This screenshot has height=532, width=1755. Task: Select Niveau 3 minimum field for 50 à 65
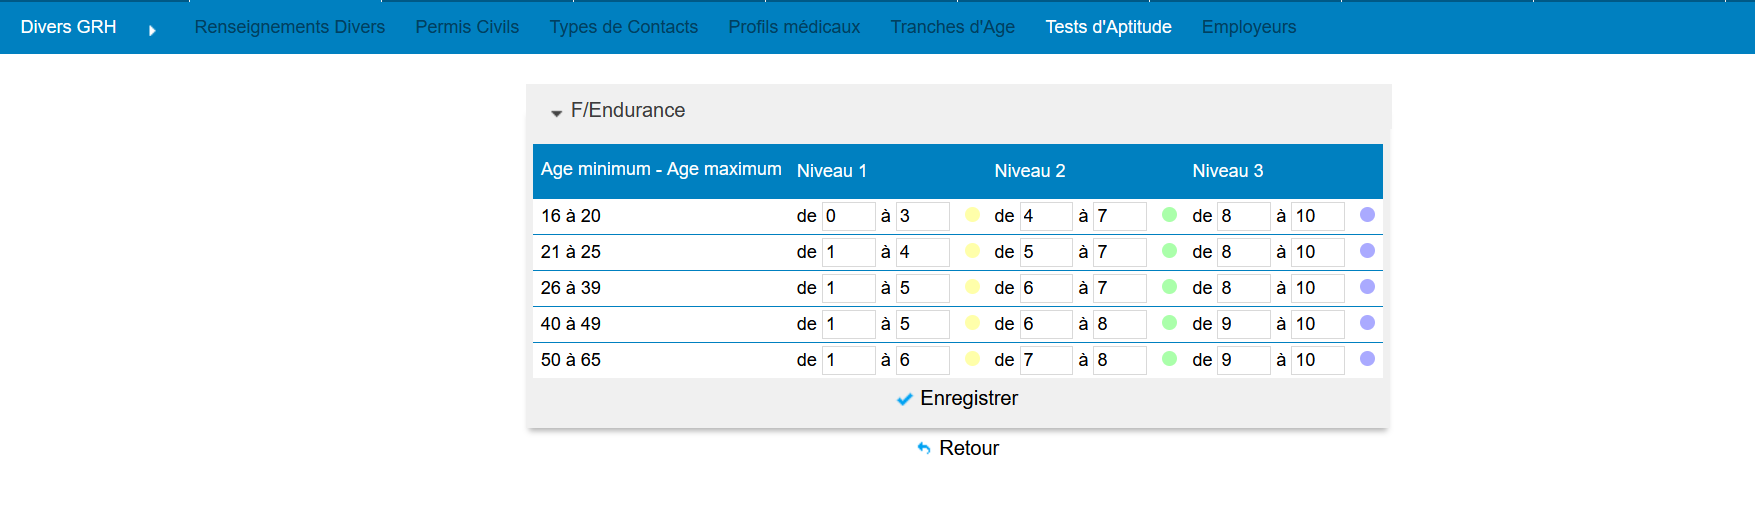click(1243, 360)
